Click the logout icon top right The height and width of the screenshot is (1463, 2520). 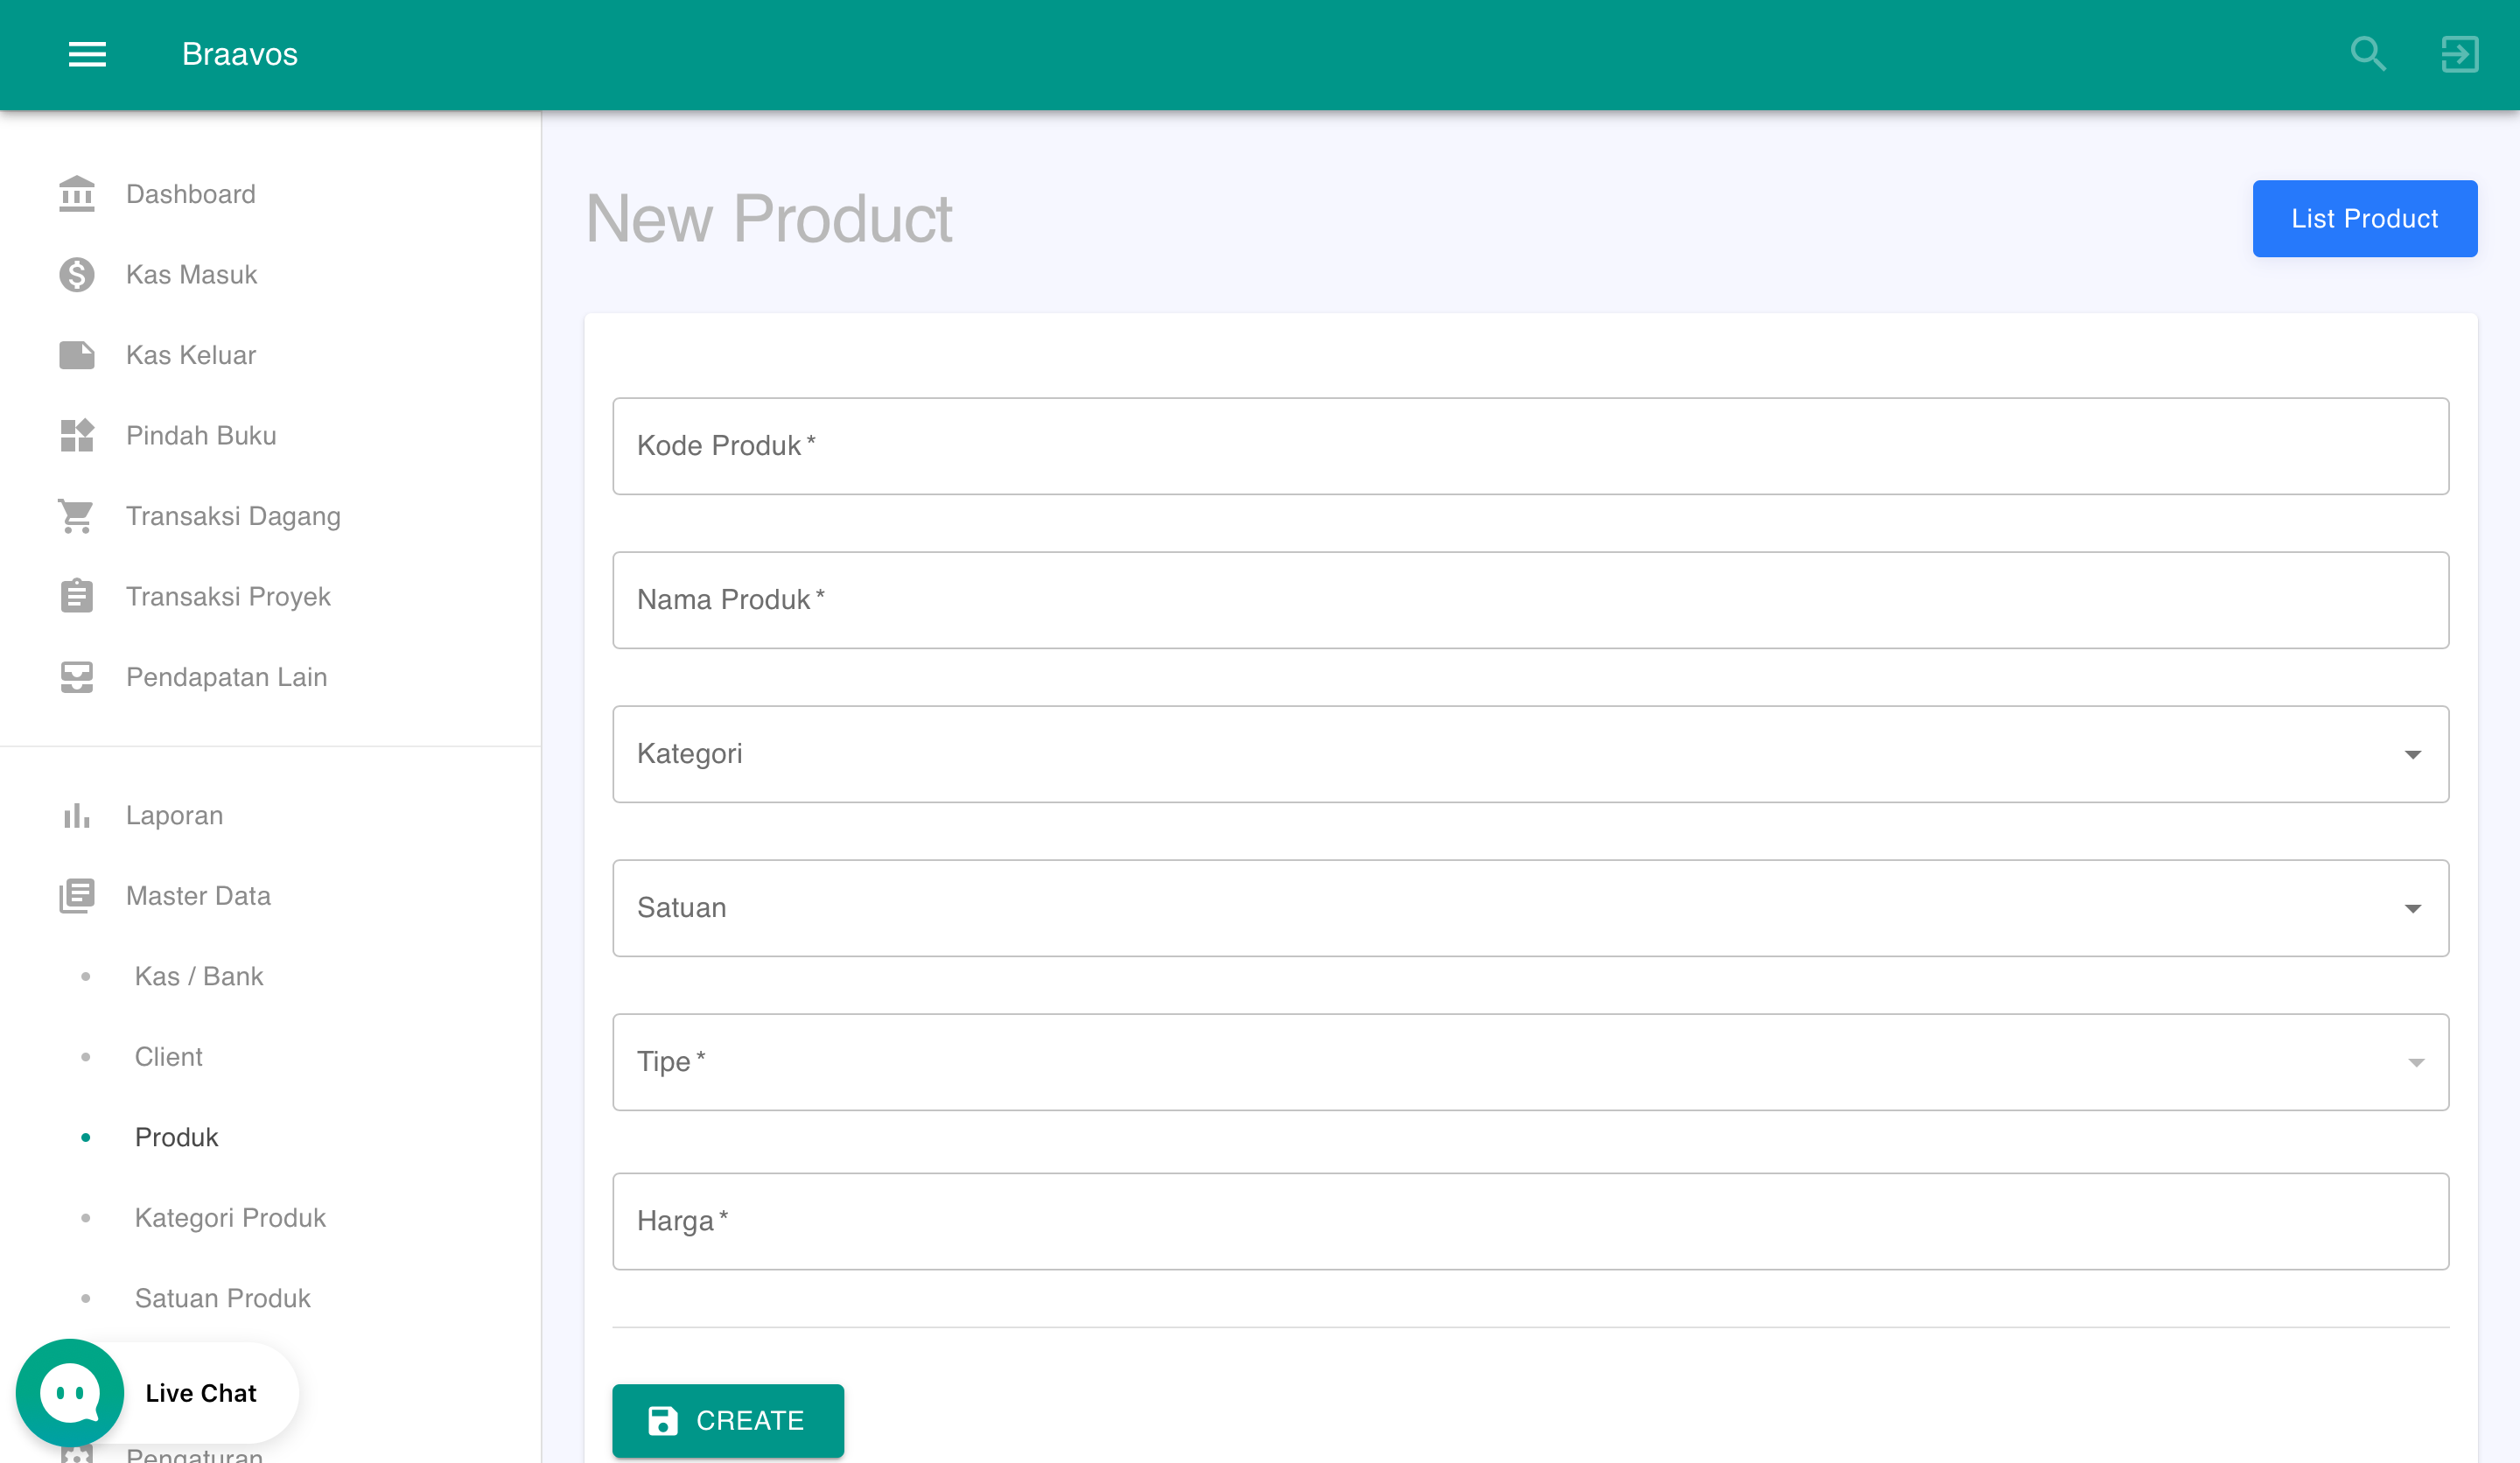(x=2460, y=54)
